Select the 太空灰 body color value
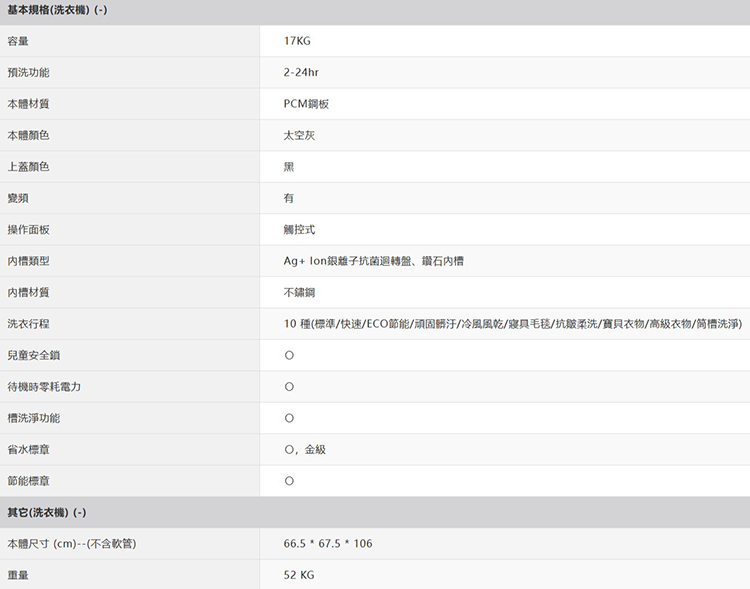This screenshot has height=589, width=750. pyautogui.click(x=300, y=135)
